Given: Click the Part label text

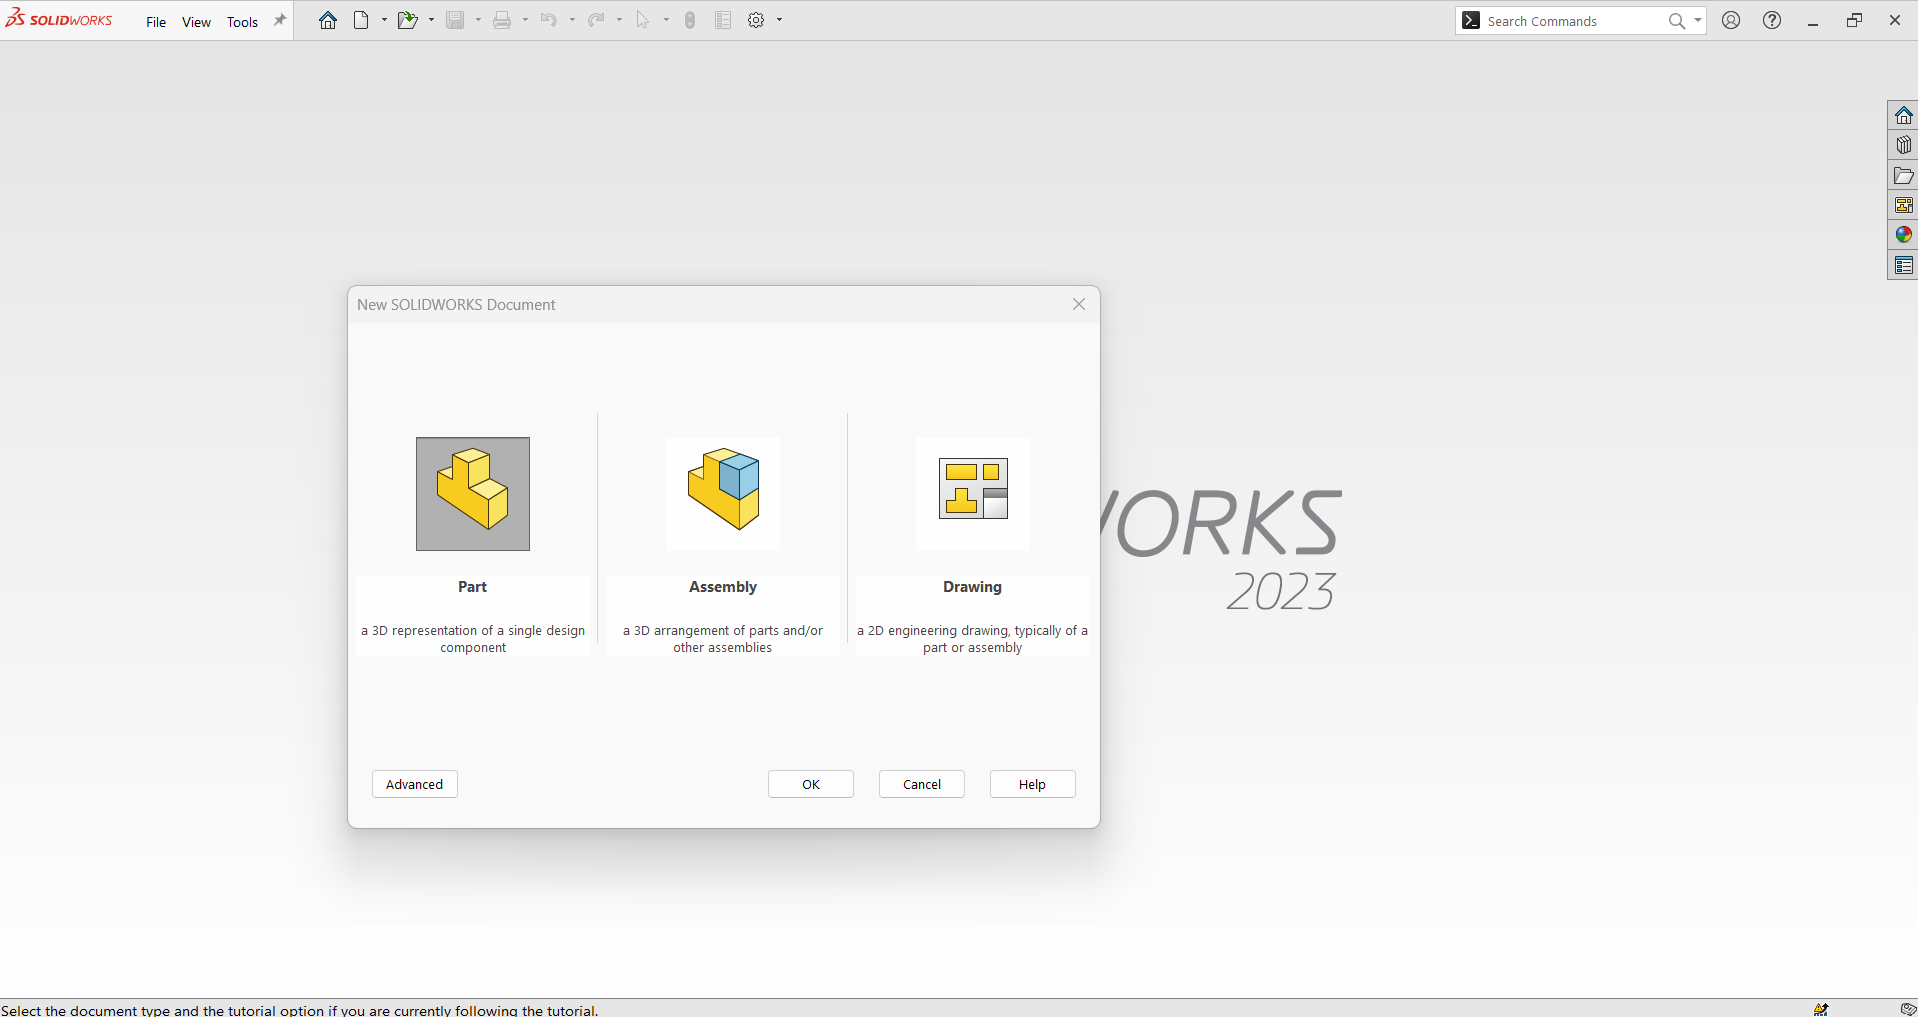Looking at the screenshot, I should [473, 587].
